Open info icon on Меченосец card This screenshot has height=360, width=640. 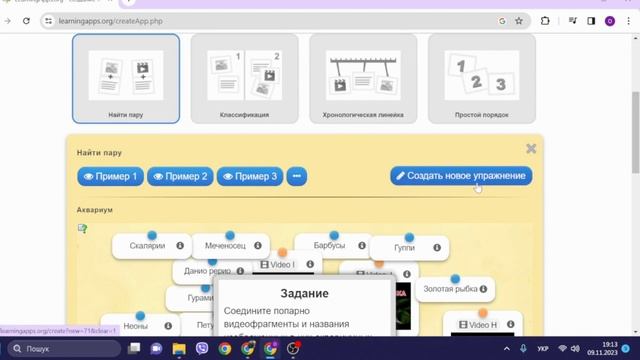tap(258, 245)
